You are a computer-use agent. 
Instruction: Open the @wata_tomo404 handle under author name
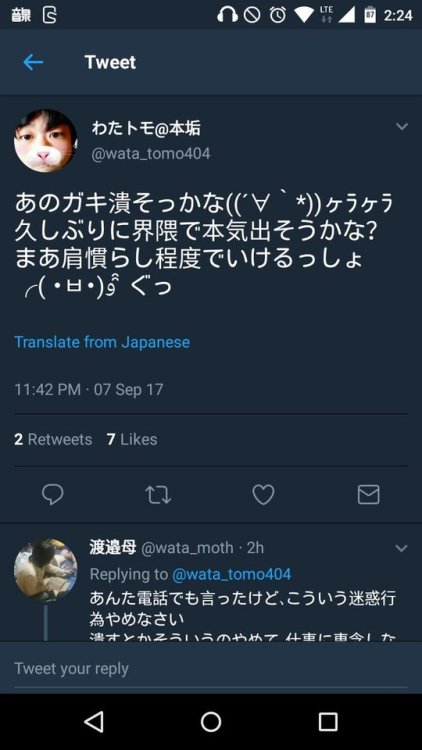click(x=151, y=154)
